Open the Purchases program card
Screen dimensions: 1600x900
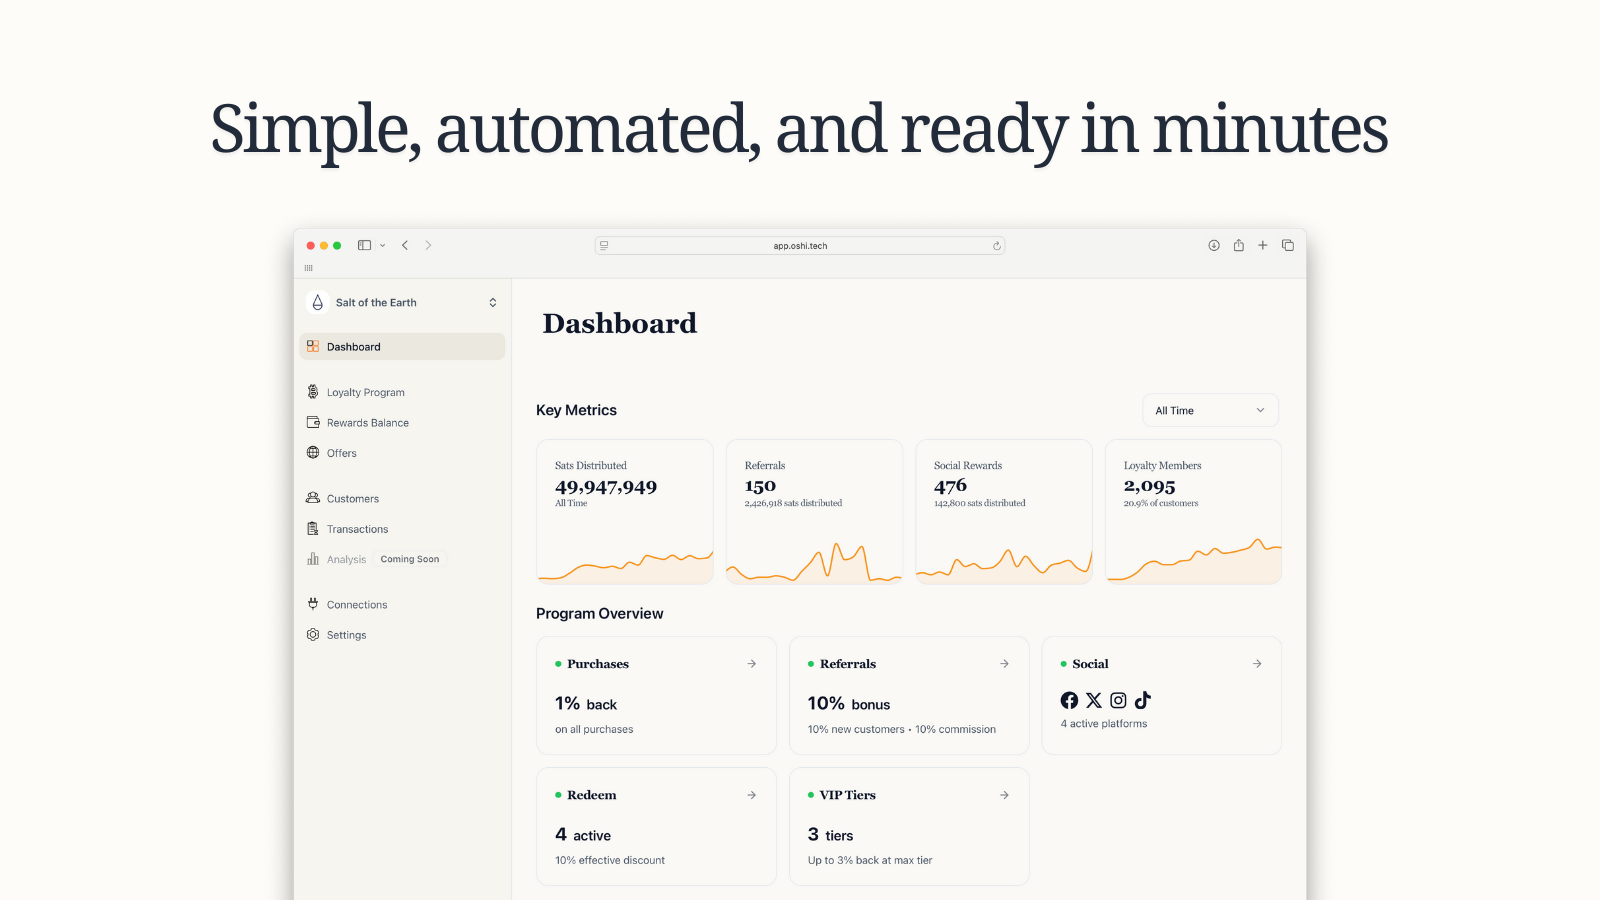pyautogui.click(x=751, y=663)
